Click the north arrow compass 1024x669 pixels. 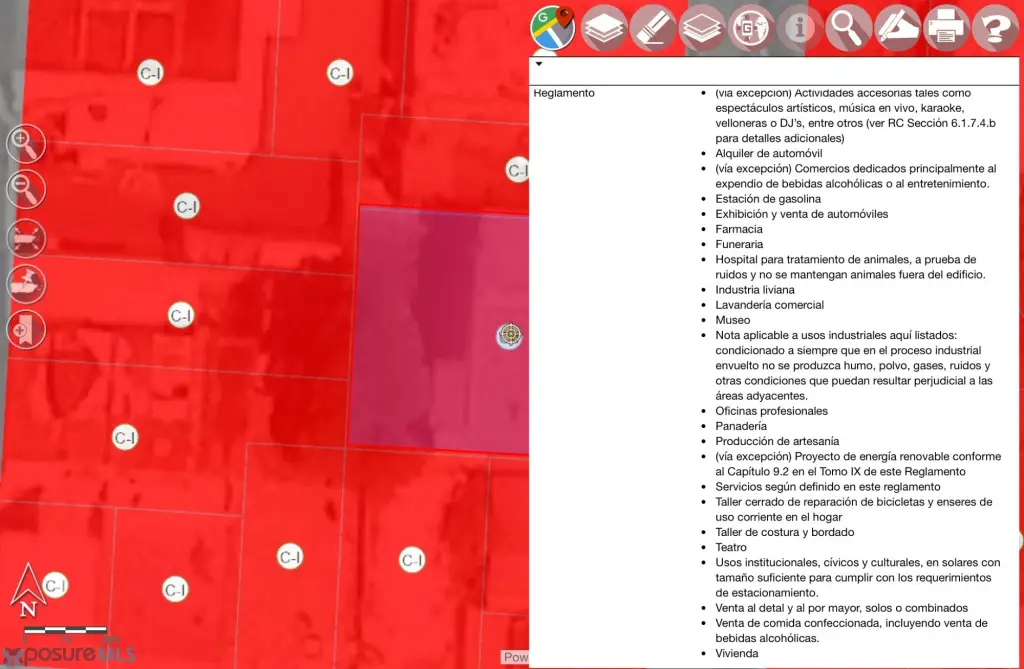coord(28,591)
